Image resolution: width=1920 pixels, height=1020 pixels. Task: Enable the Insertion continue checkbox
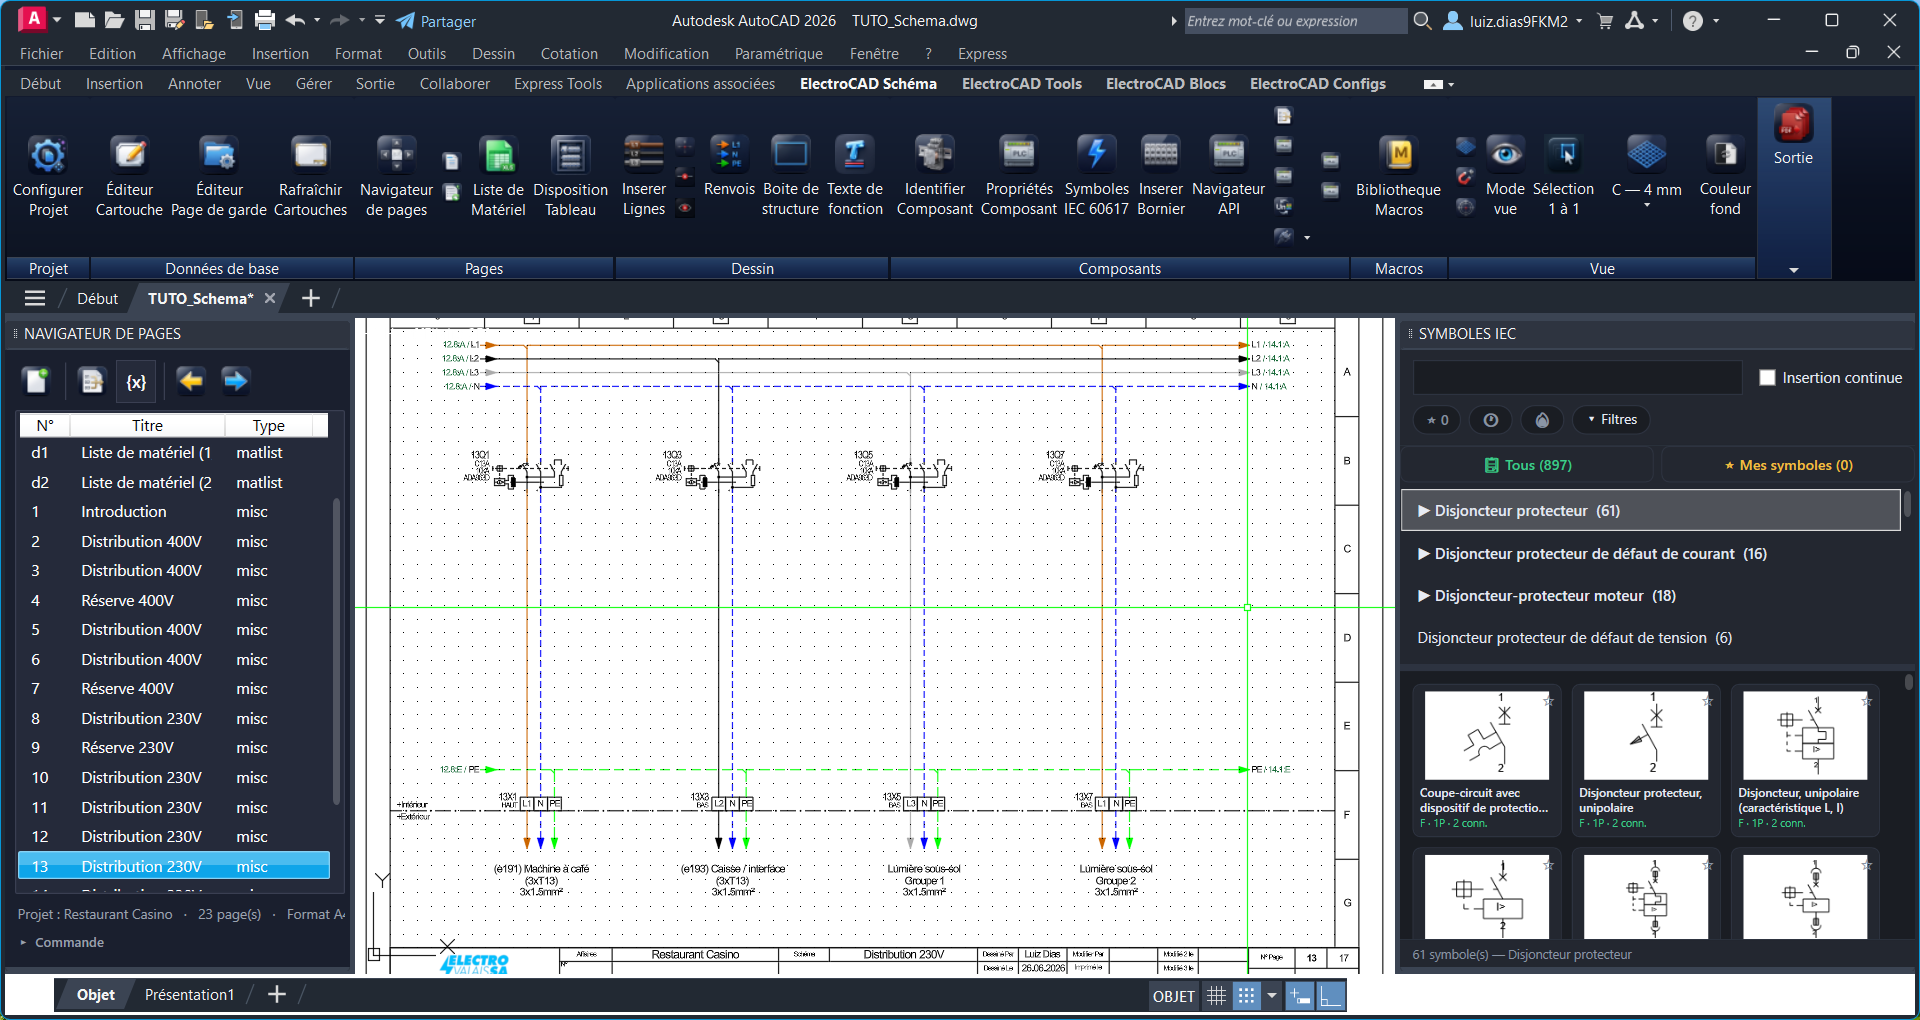pyautogui.click(x=1767, y=378)
